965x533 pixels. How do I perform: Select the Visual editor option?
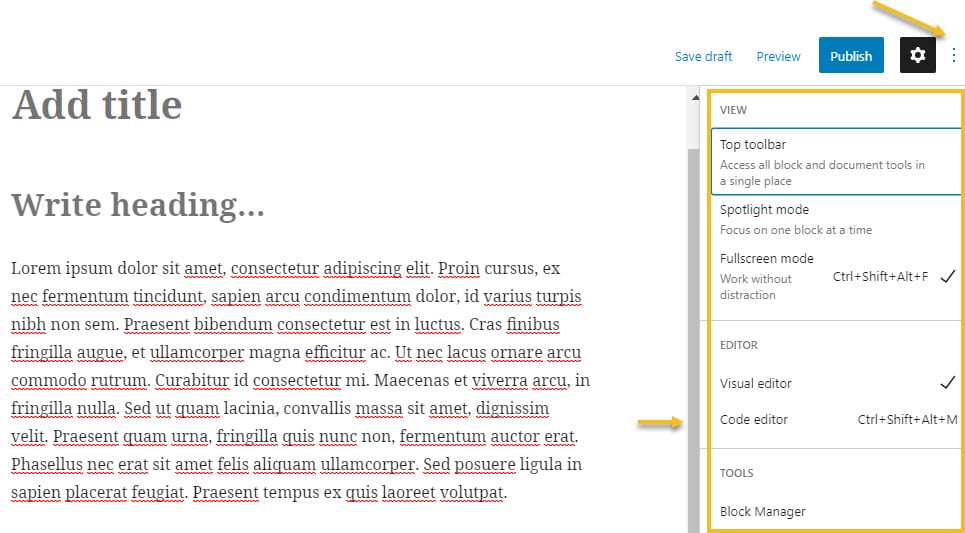pyautogui.click(x=836, y=383)
